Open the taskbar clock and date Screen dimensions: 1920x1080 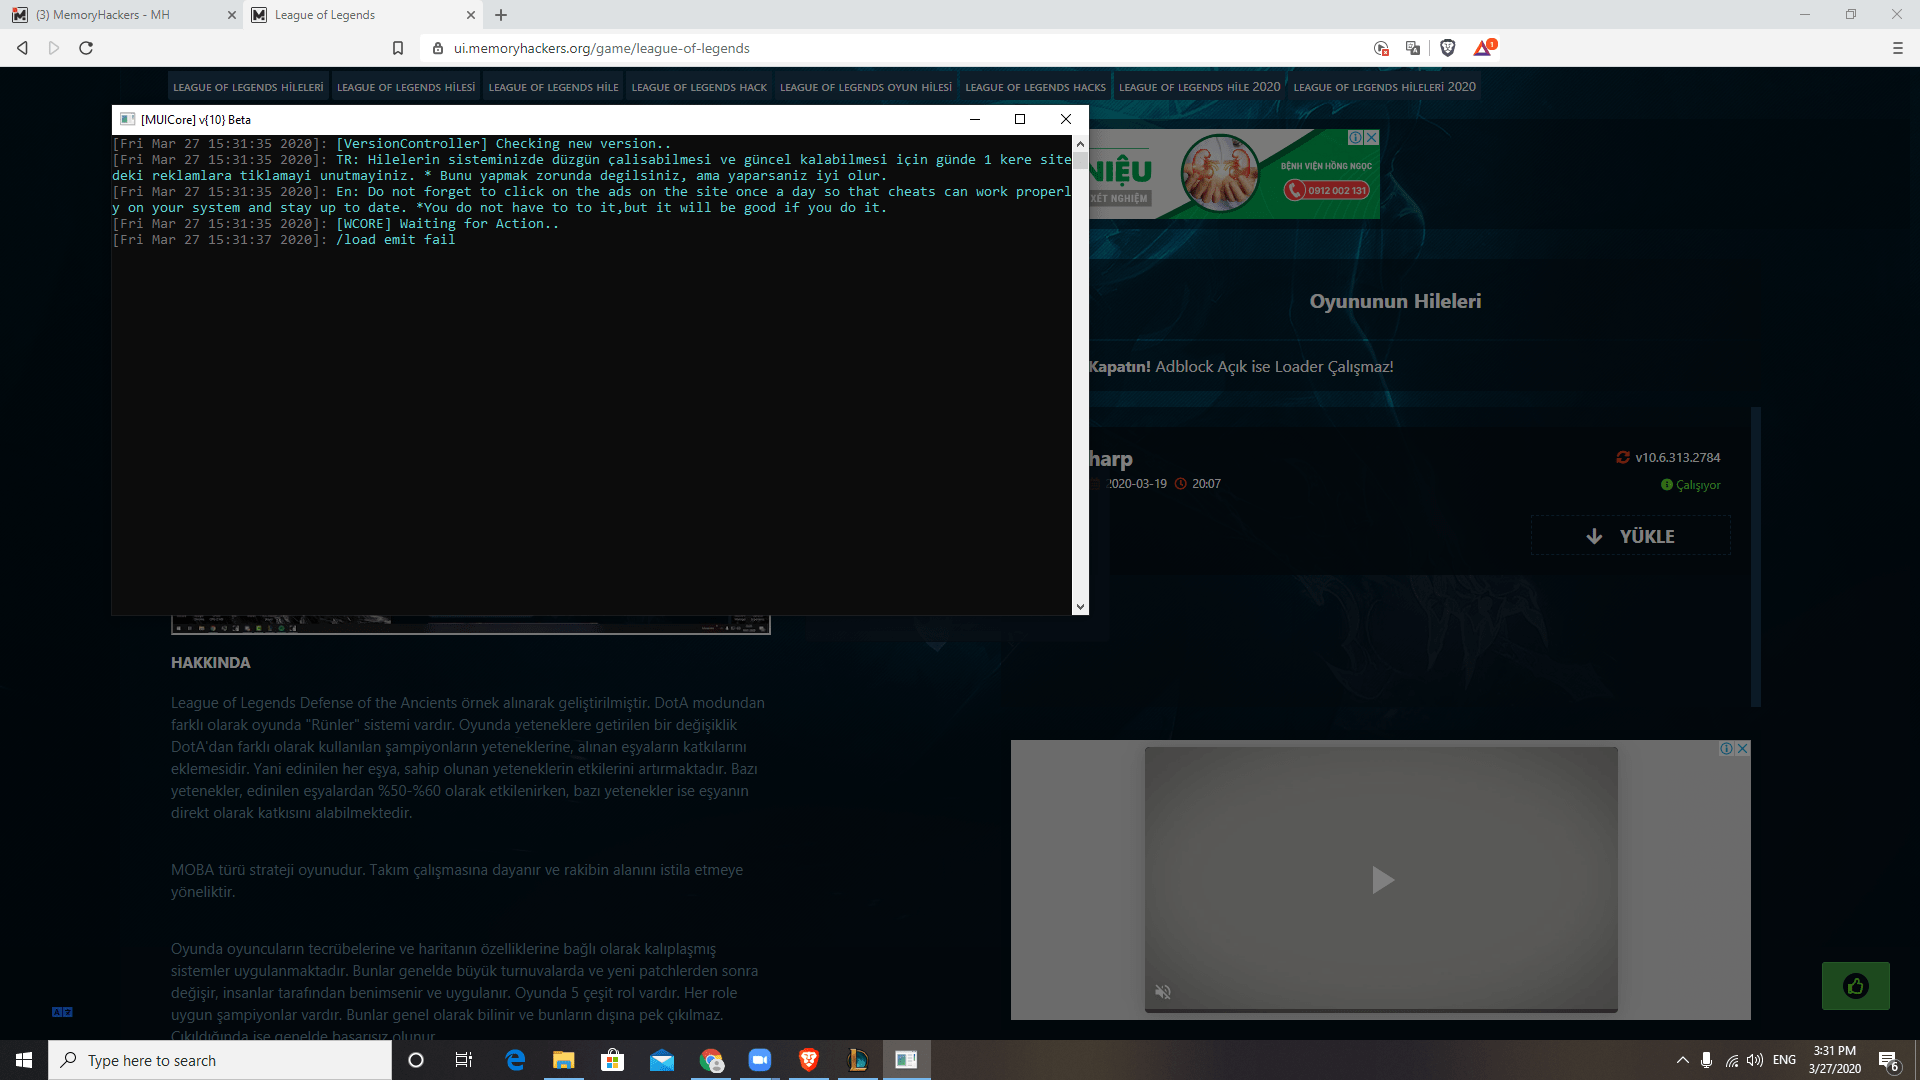point(1835,1060)
